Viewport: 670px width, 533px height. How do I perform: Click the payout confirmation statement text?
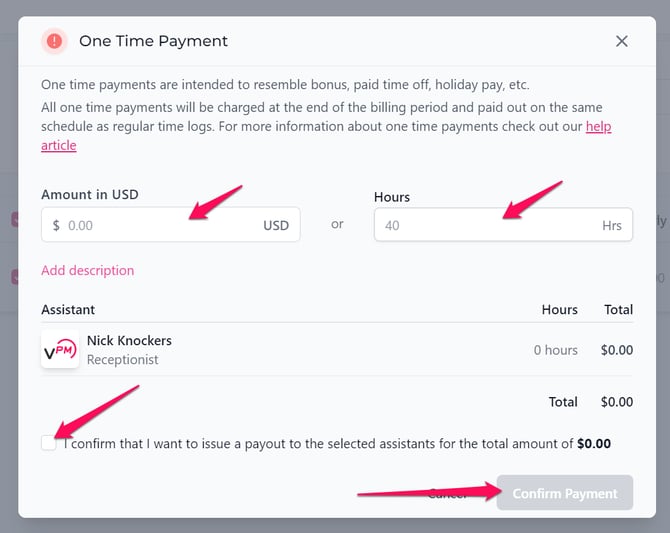point(320,443)
